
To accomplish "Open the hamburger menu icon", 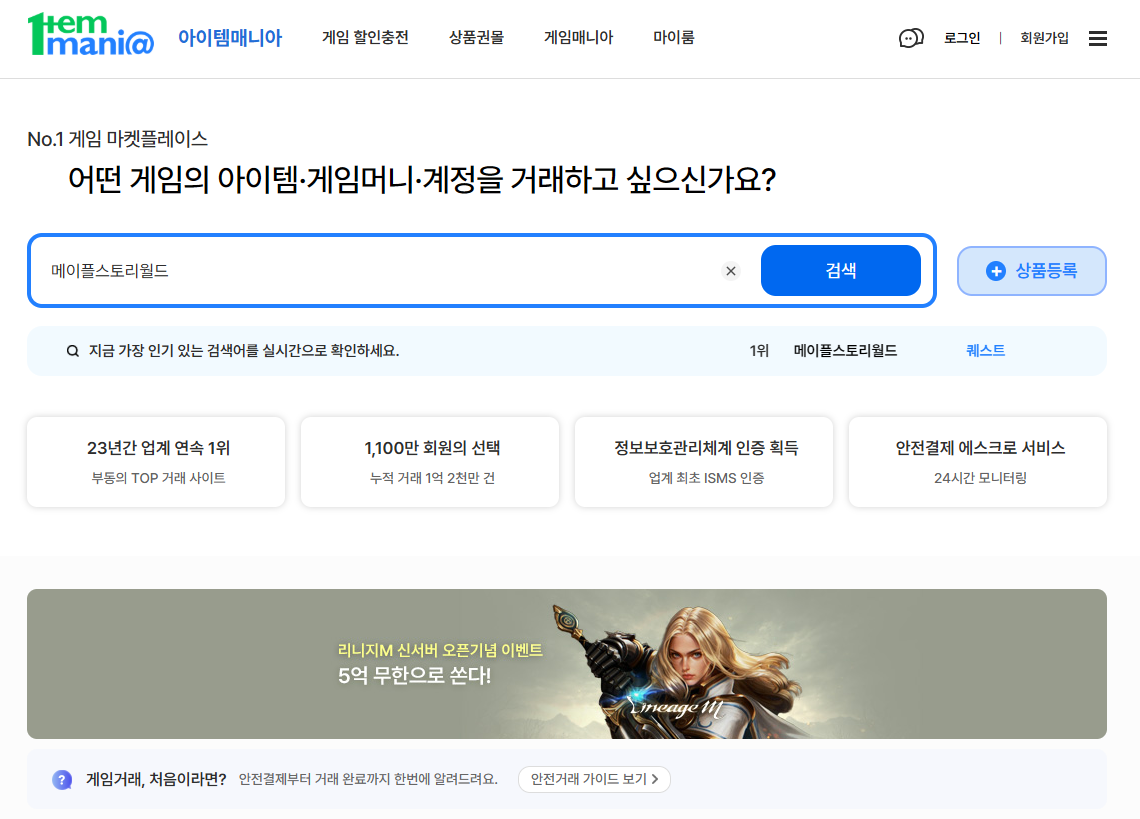I will [1098, 39].
